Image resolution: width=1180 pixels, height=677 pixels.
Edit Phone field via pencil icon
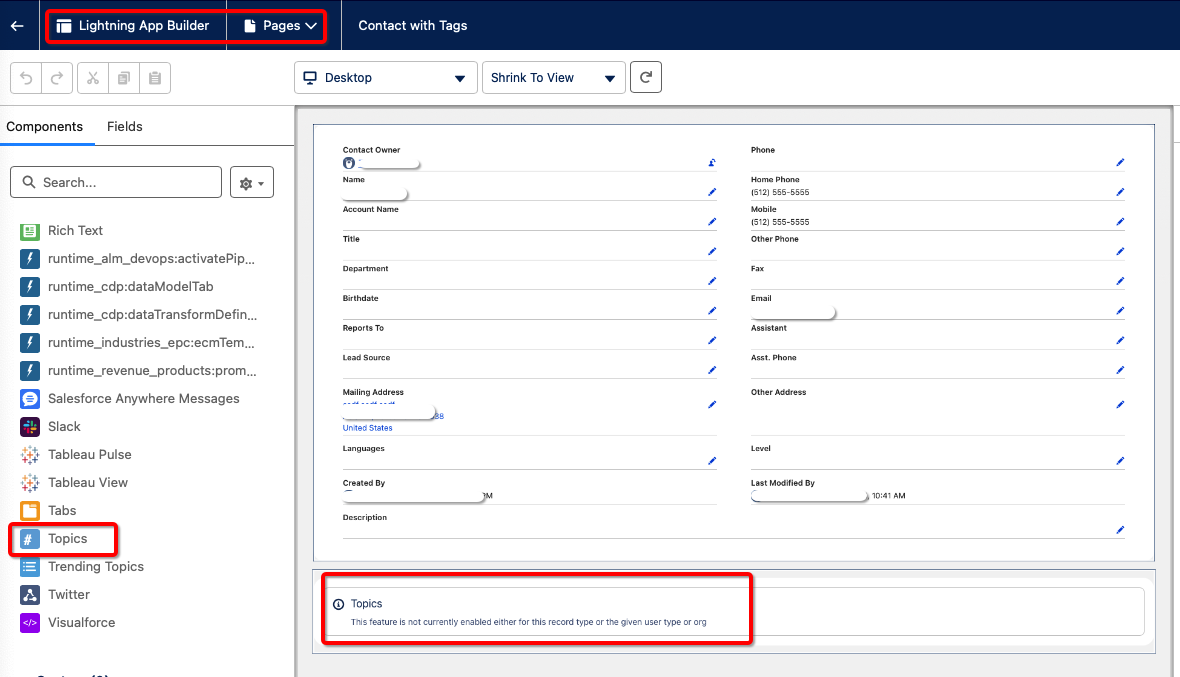pyautogui.click(x=1120, y=162)
